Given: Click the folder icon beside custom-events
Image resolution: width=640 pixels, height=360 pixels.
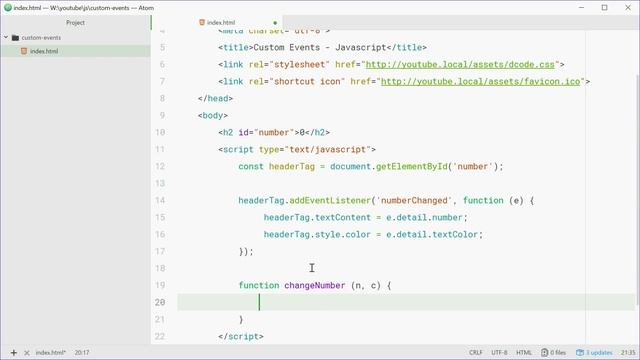Looking at the screenshot, I should pos(16,38).
